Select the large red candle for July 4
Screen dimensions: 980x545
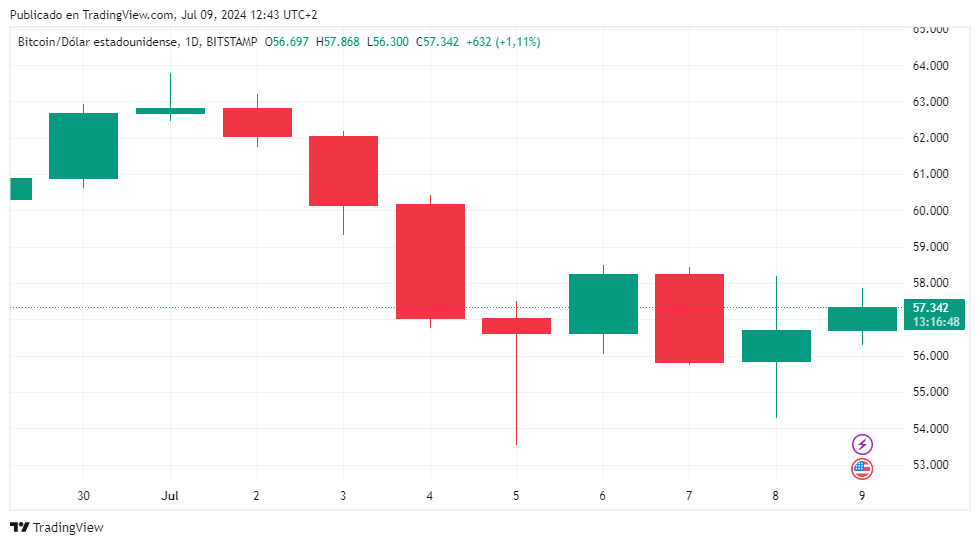430,261
